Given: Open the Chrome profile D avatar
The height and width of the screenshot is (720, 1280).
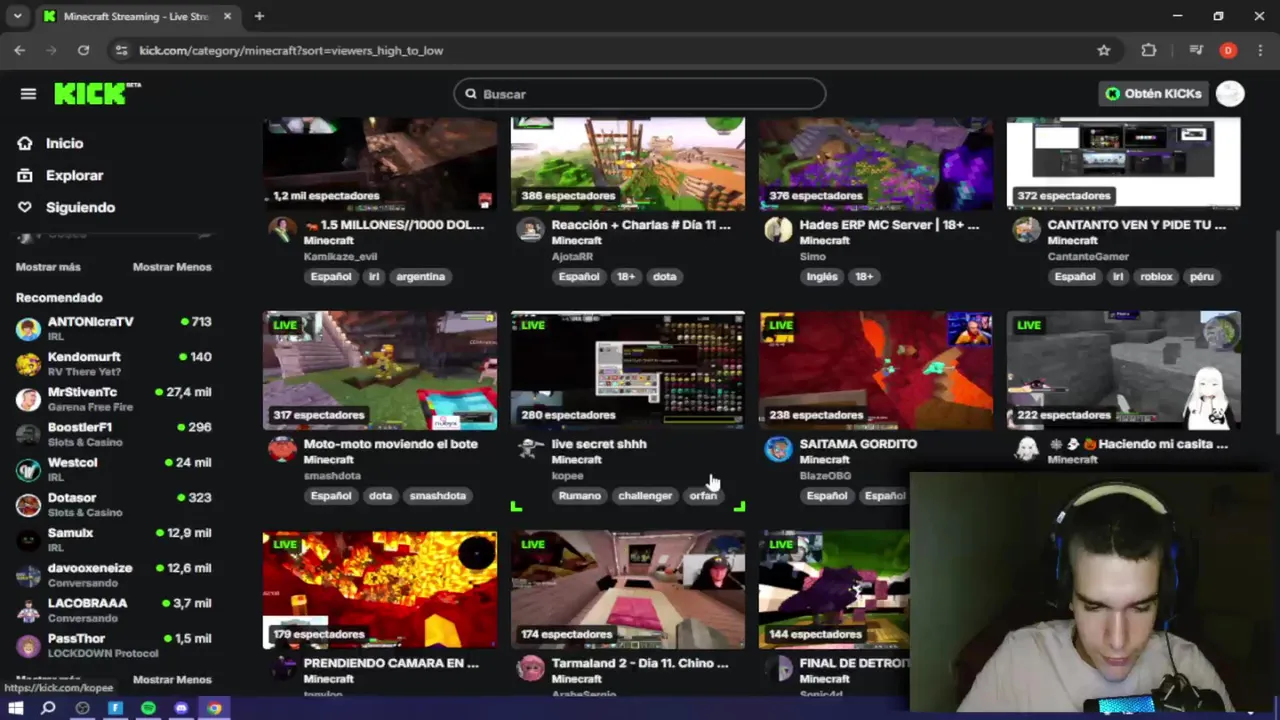Looking at the screenshot, I should 1228,50.
